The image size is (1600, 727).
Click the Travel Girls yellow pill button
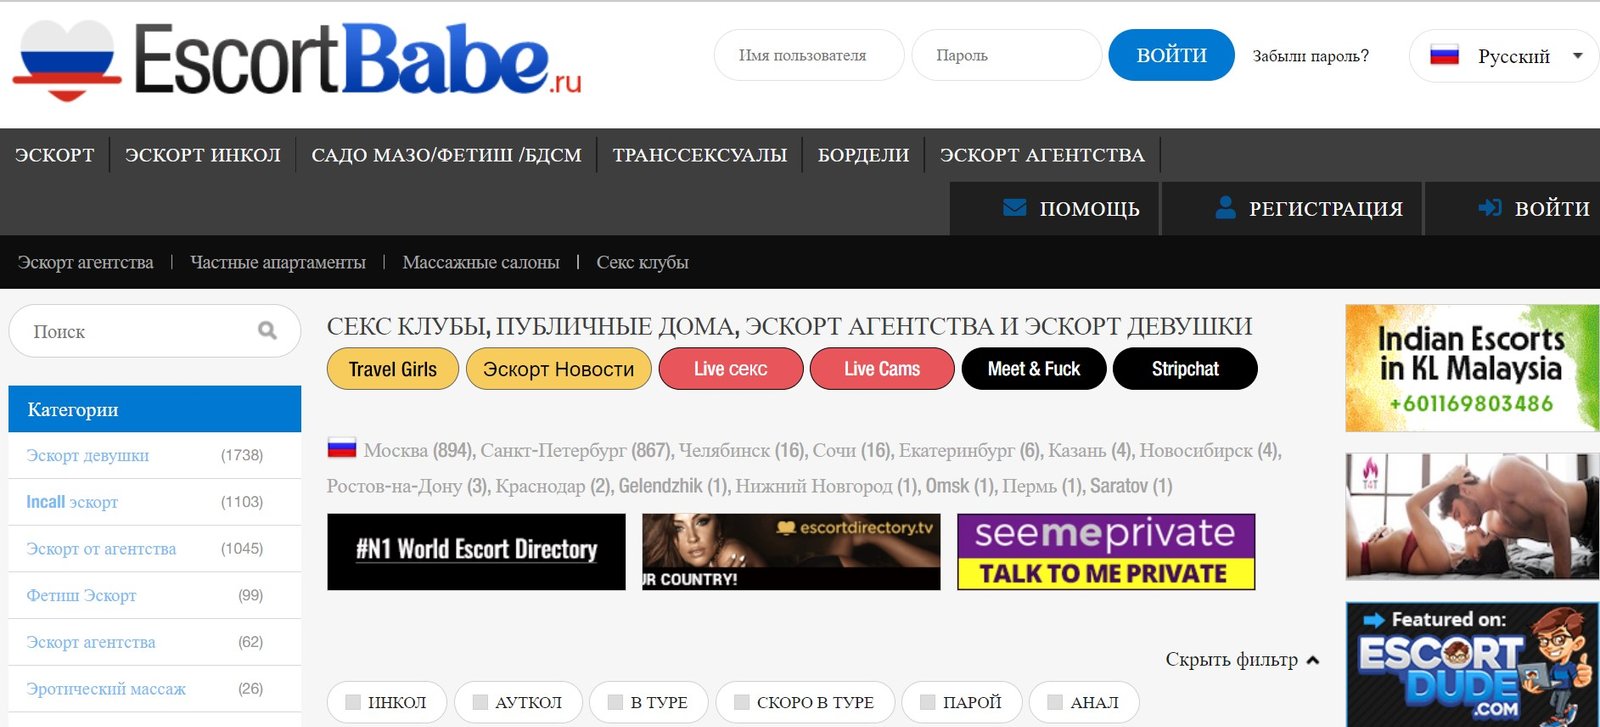coord(392,369)
